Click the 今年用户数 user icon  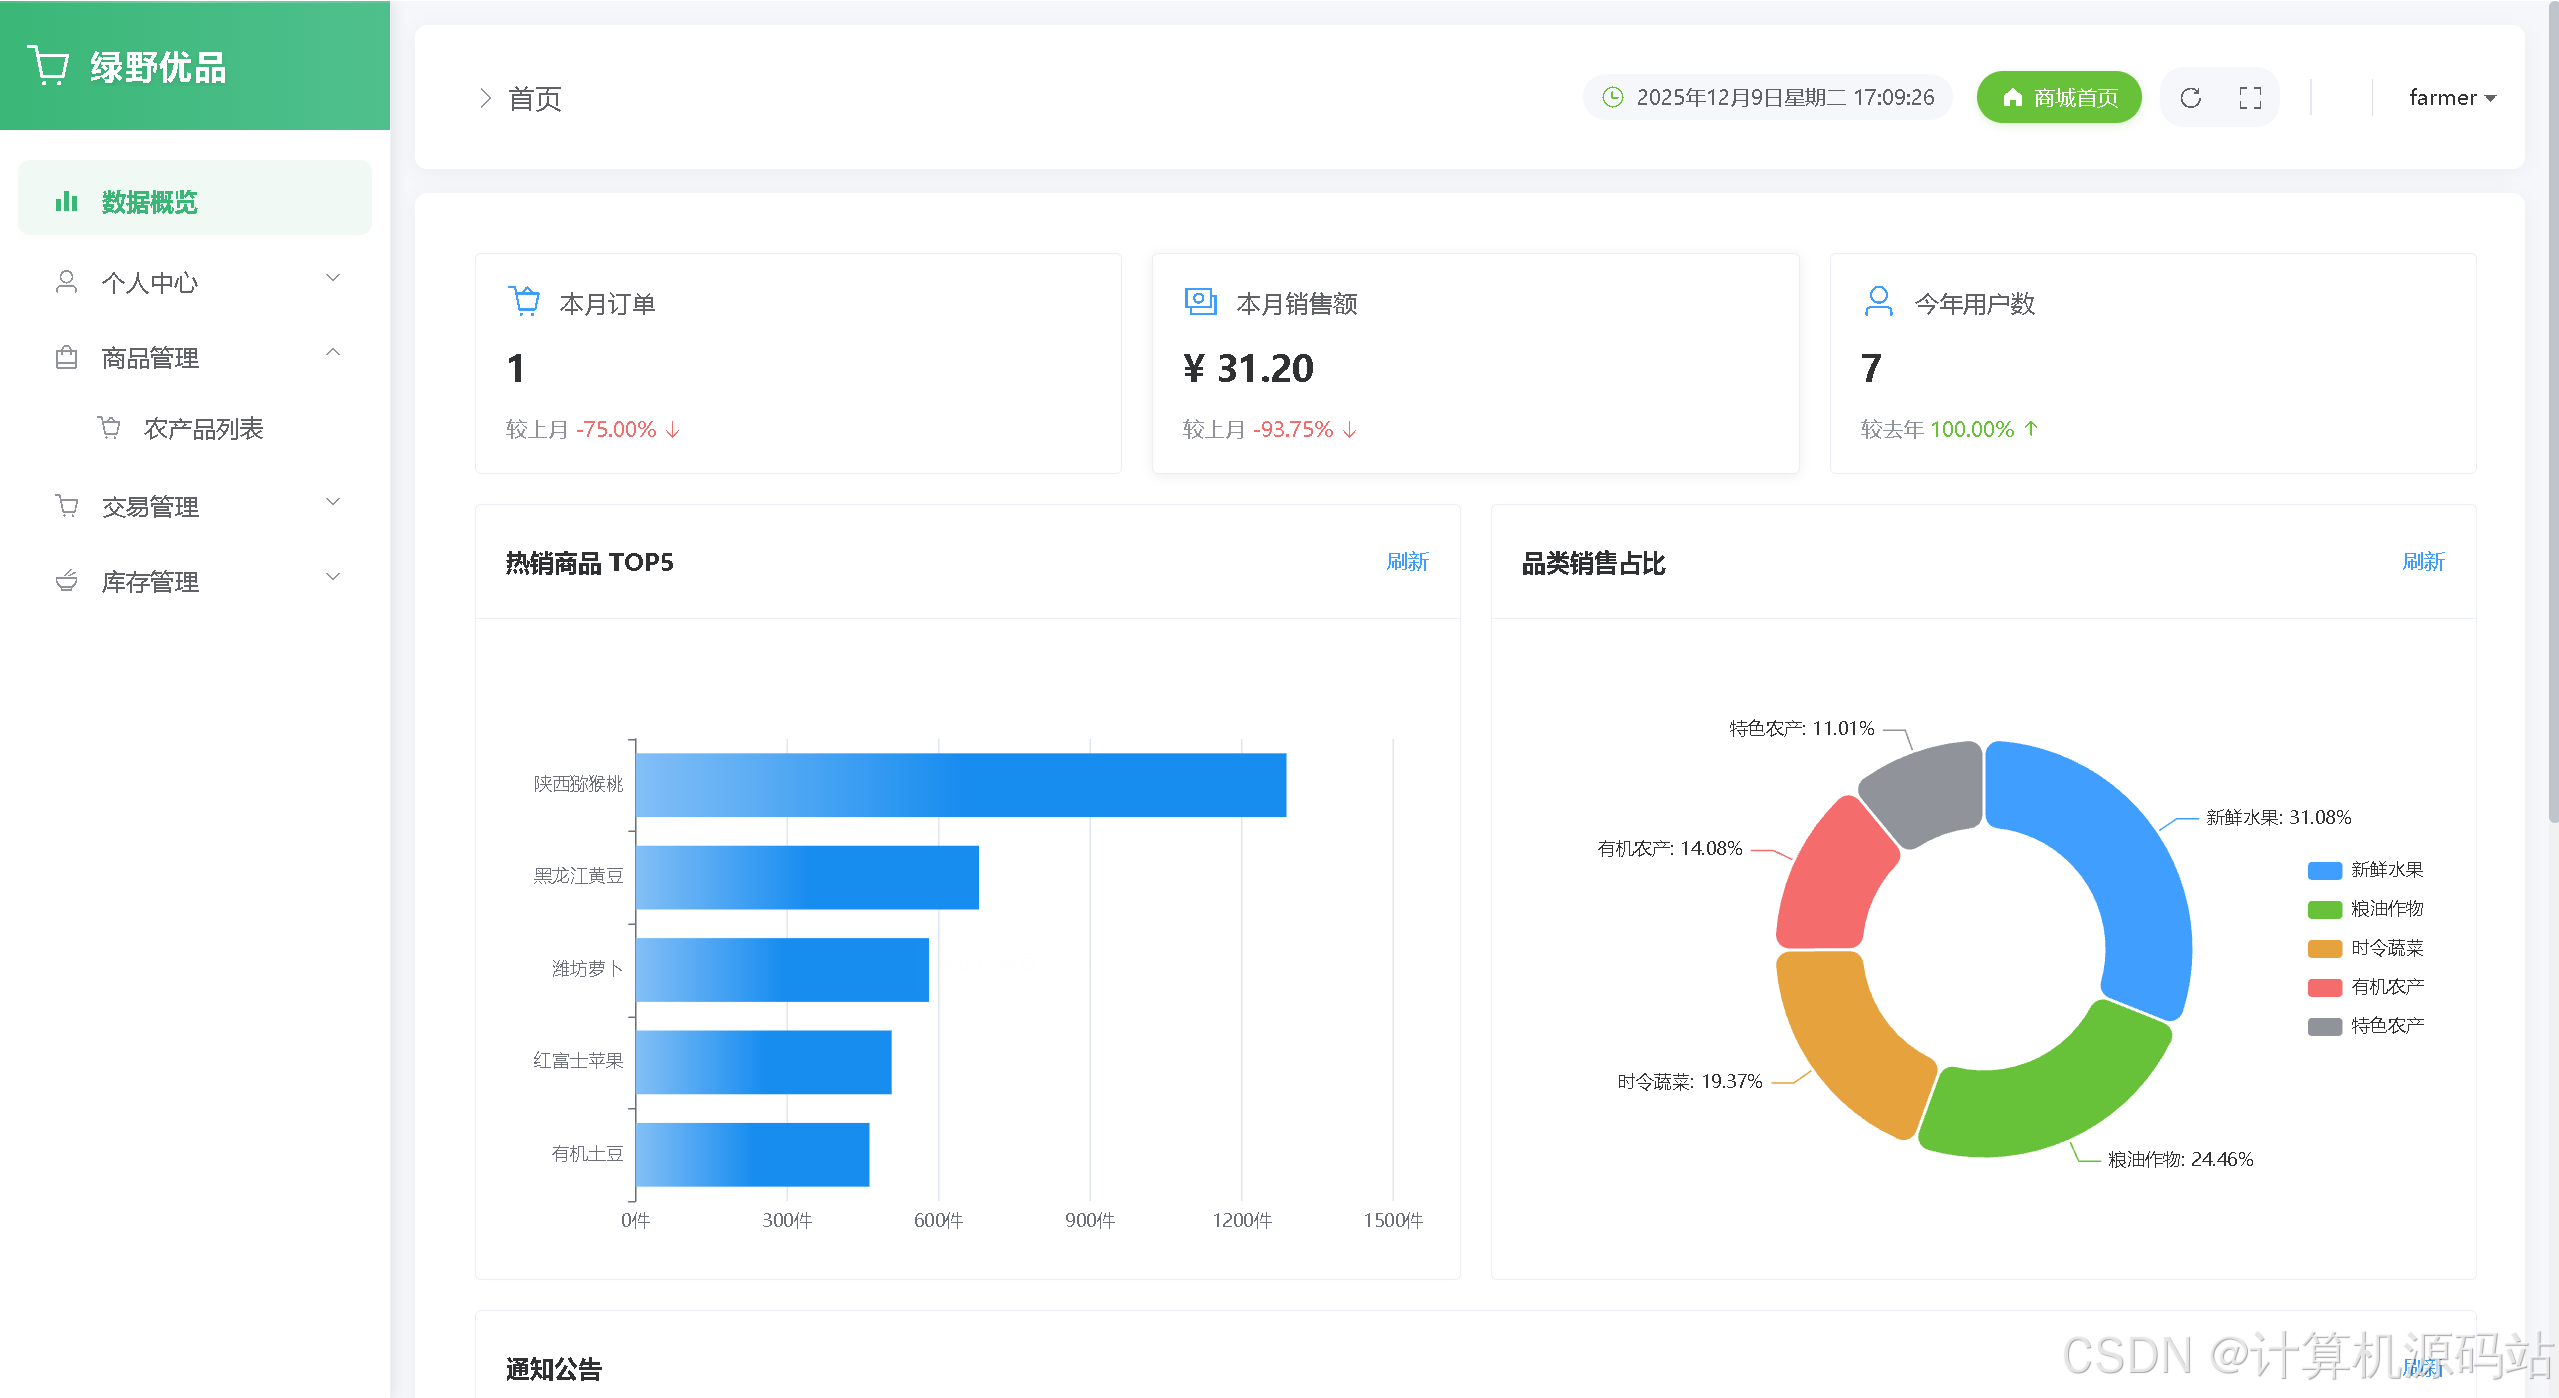click(1878, 301)
